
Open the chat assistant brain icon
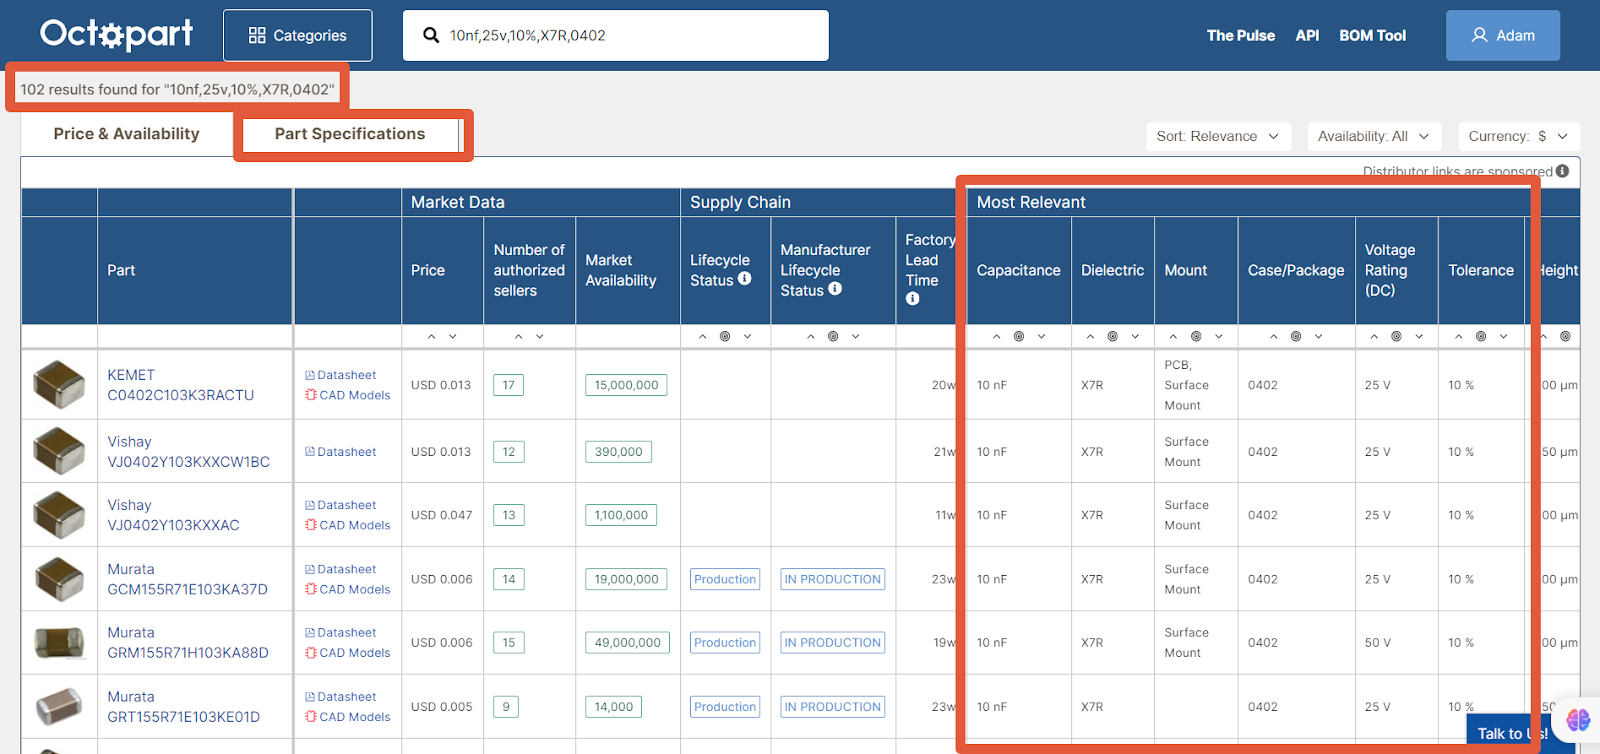click(1579, 720)
